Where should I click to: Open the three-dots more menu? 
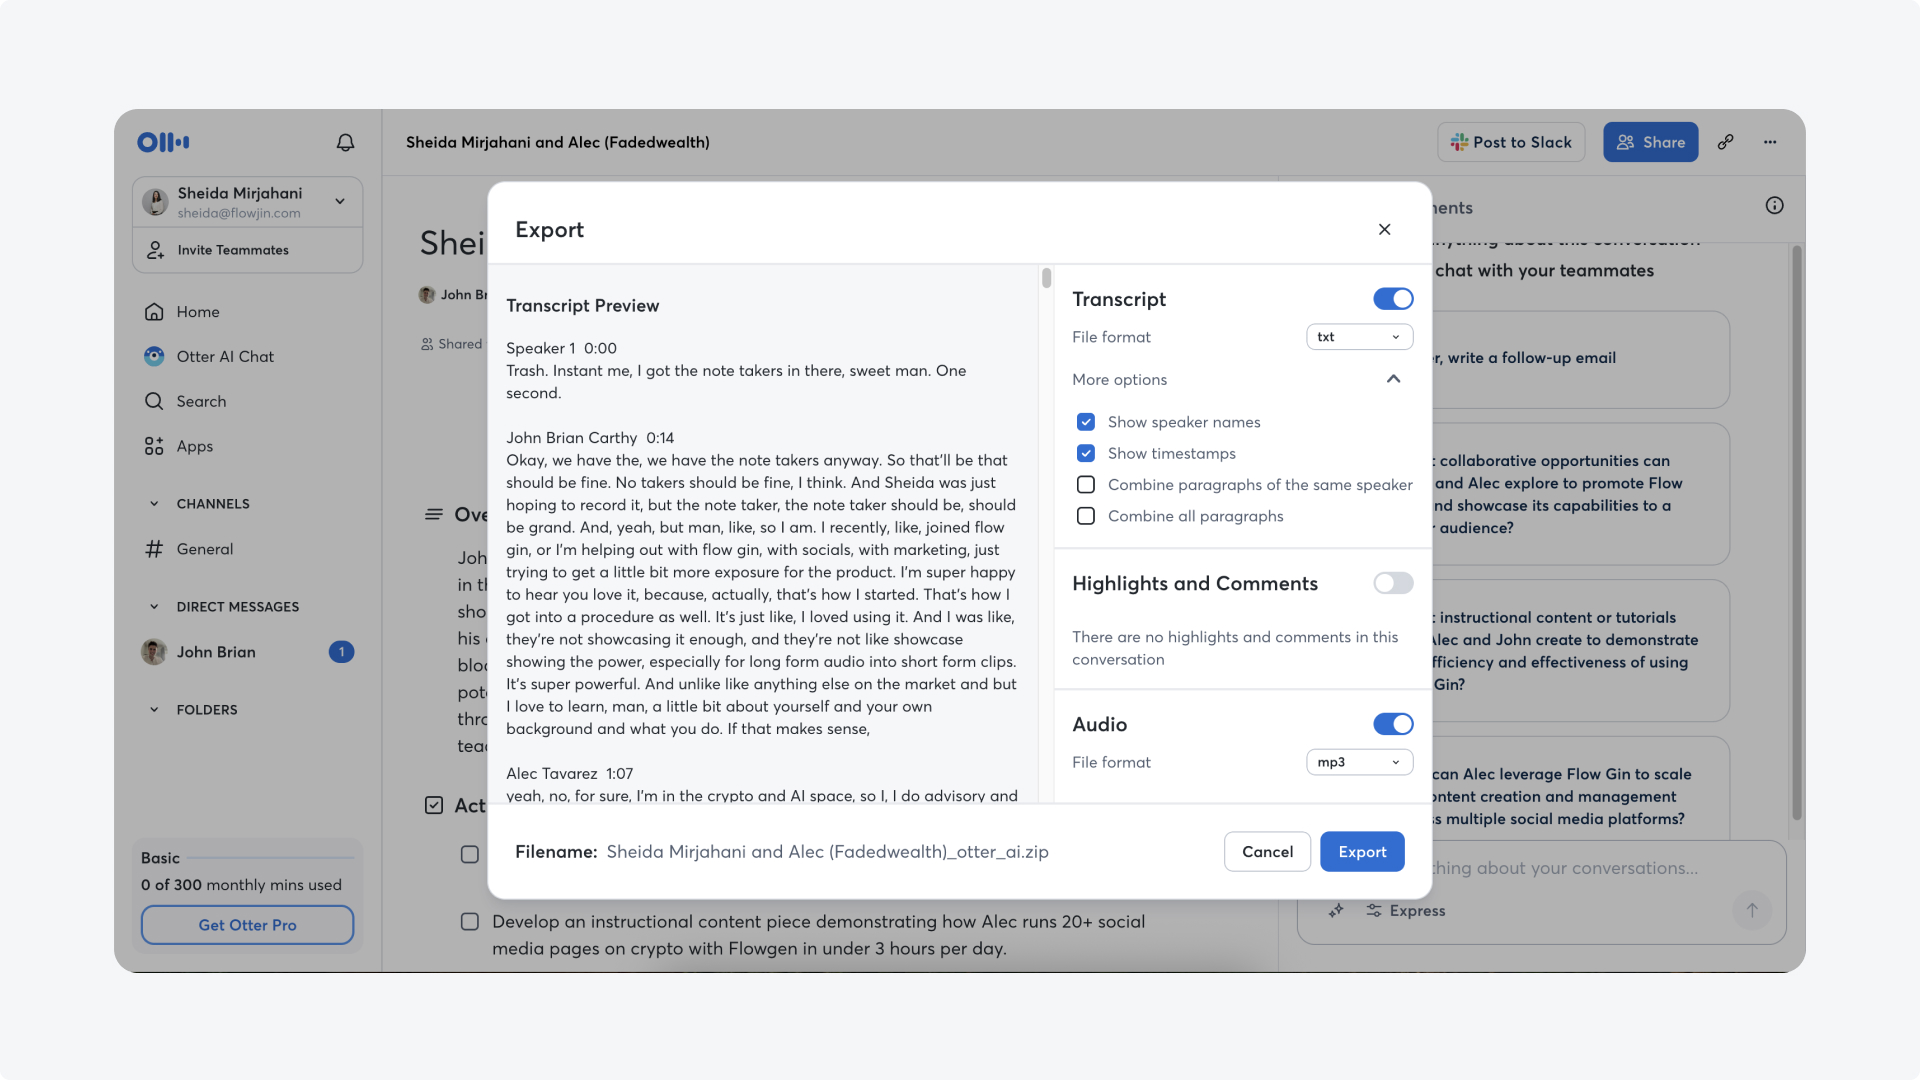(1770, 142)
